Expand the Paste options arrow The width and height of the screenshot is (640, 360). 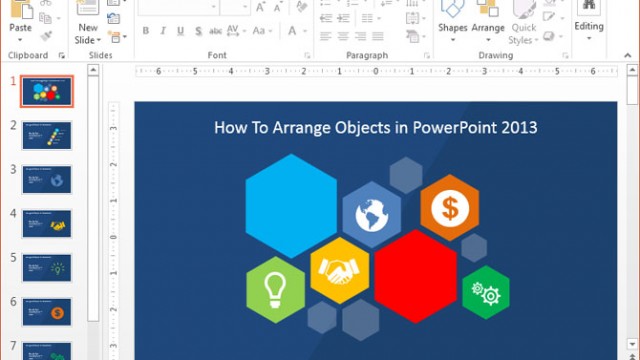(20, 40)
